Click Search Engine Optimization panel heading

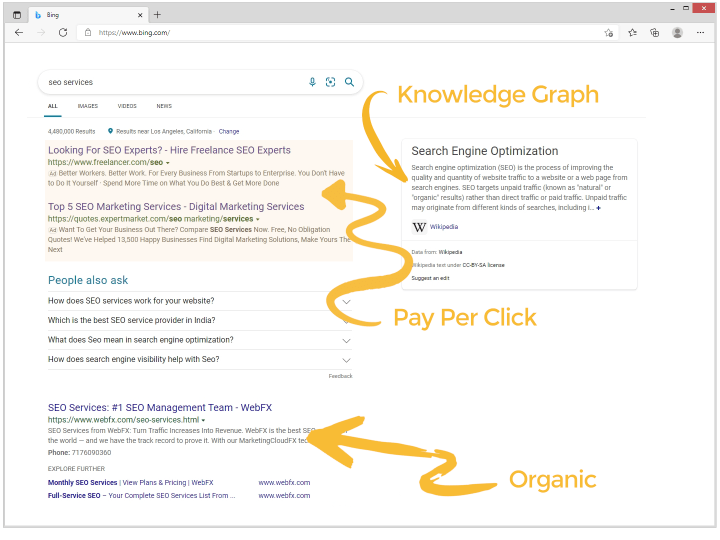[485, 151]
